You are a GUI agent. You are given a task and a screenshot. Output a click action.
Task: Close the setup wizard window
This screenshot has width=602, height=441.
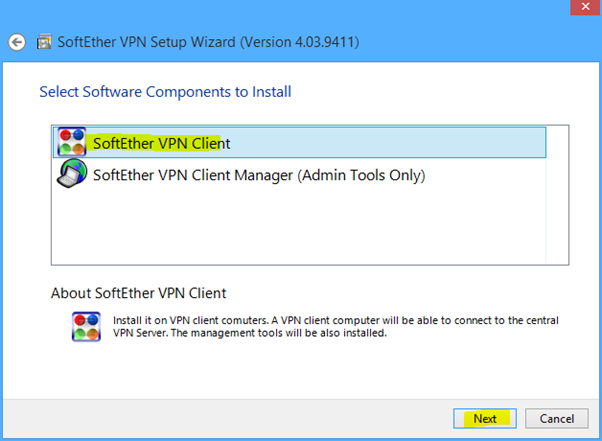(585, 7)
